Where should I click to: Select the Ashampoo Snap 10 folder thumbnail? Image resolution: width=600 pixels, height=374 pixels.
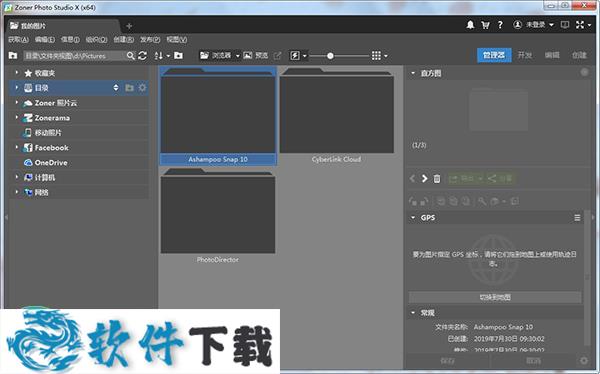[218, 115]
